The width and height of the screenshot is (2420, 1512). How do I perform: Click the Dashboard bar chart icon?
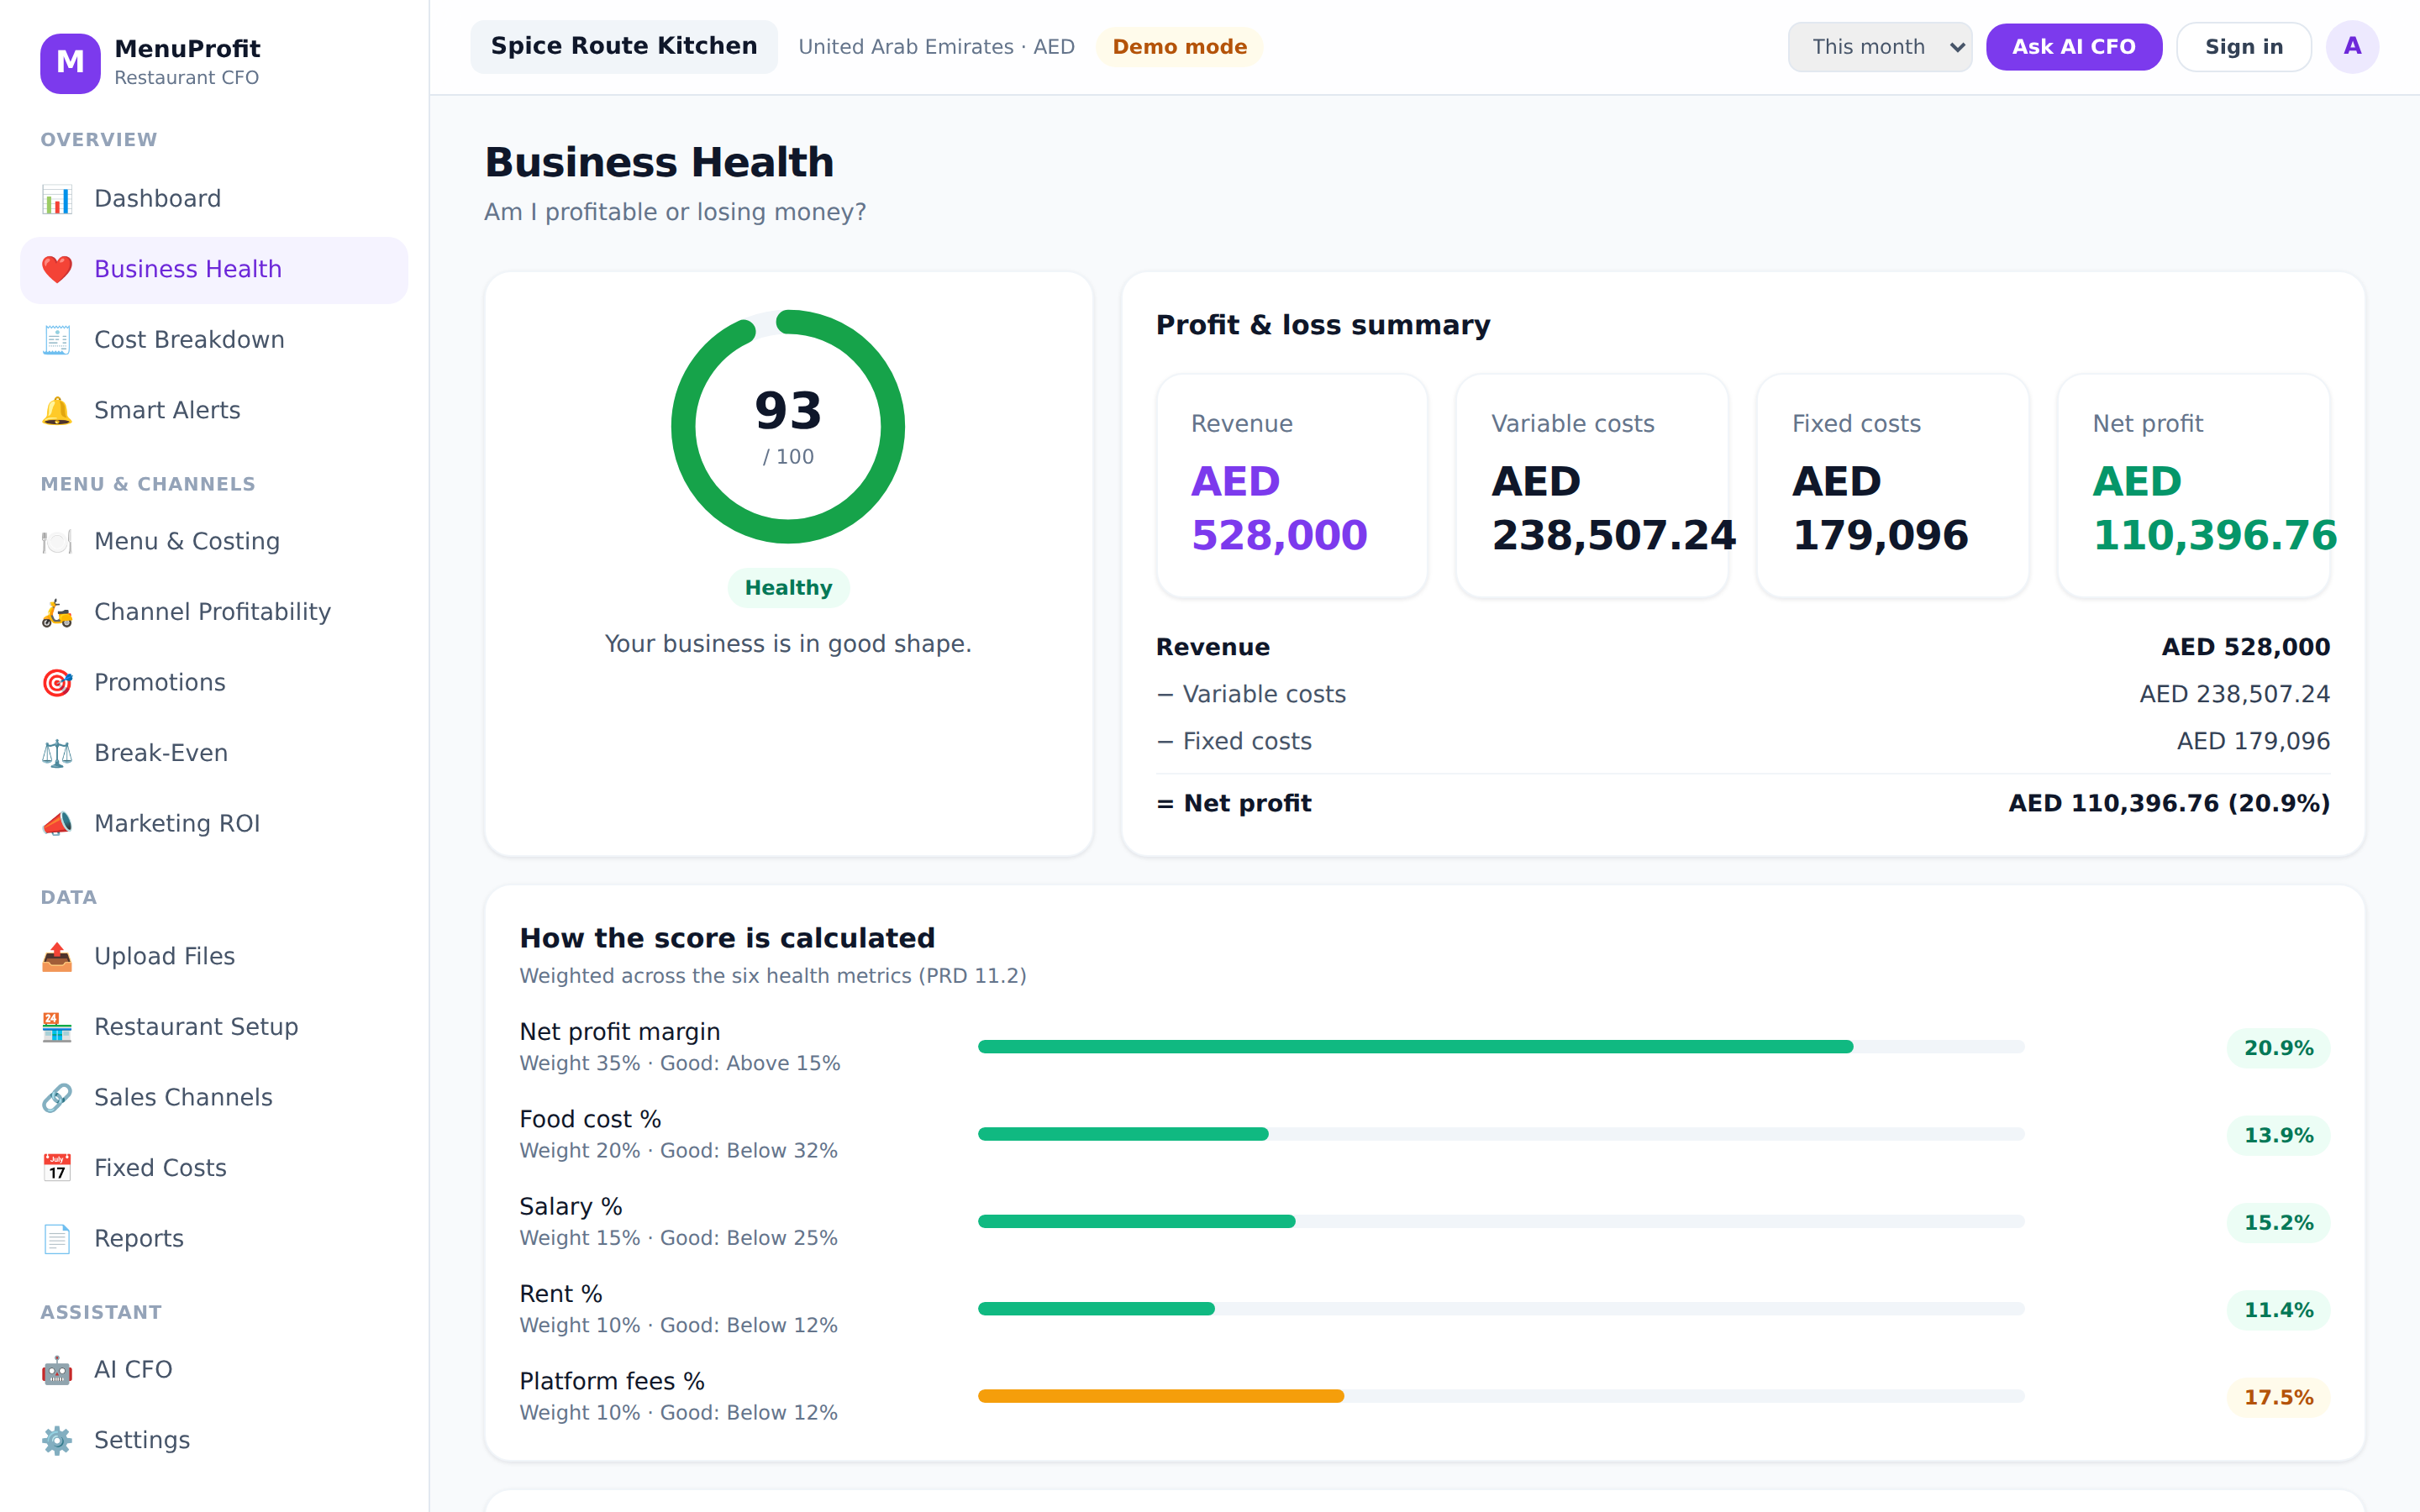pyautogui.click(x=57, y=199)
